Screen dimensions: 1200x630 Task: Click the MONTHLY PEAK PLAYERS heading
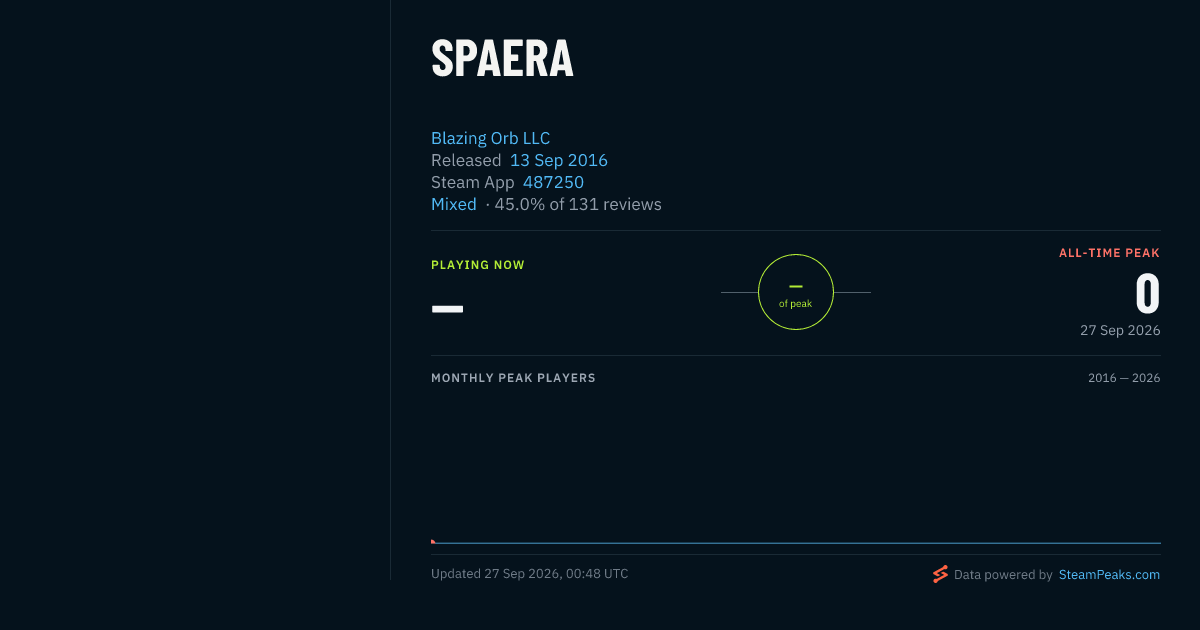point(513,378)
